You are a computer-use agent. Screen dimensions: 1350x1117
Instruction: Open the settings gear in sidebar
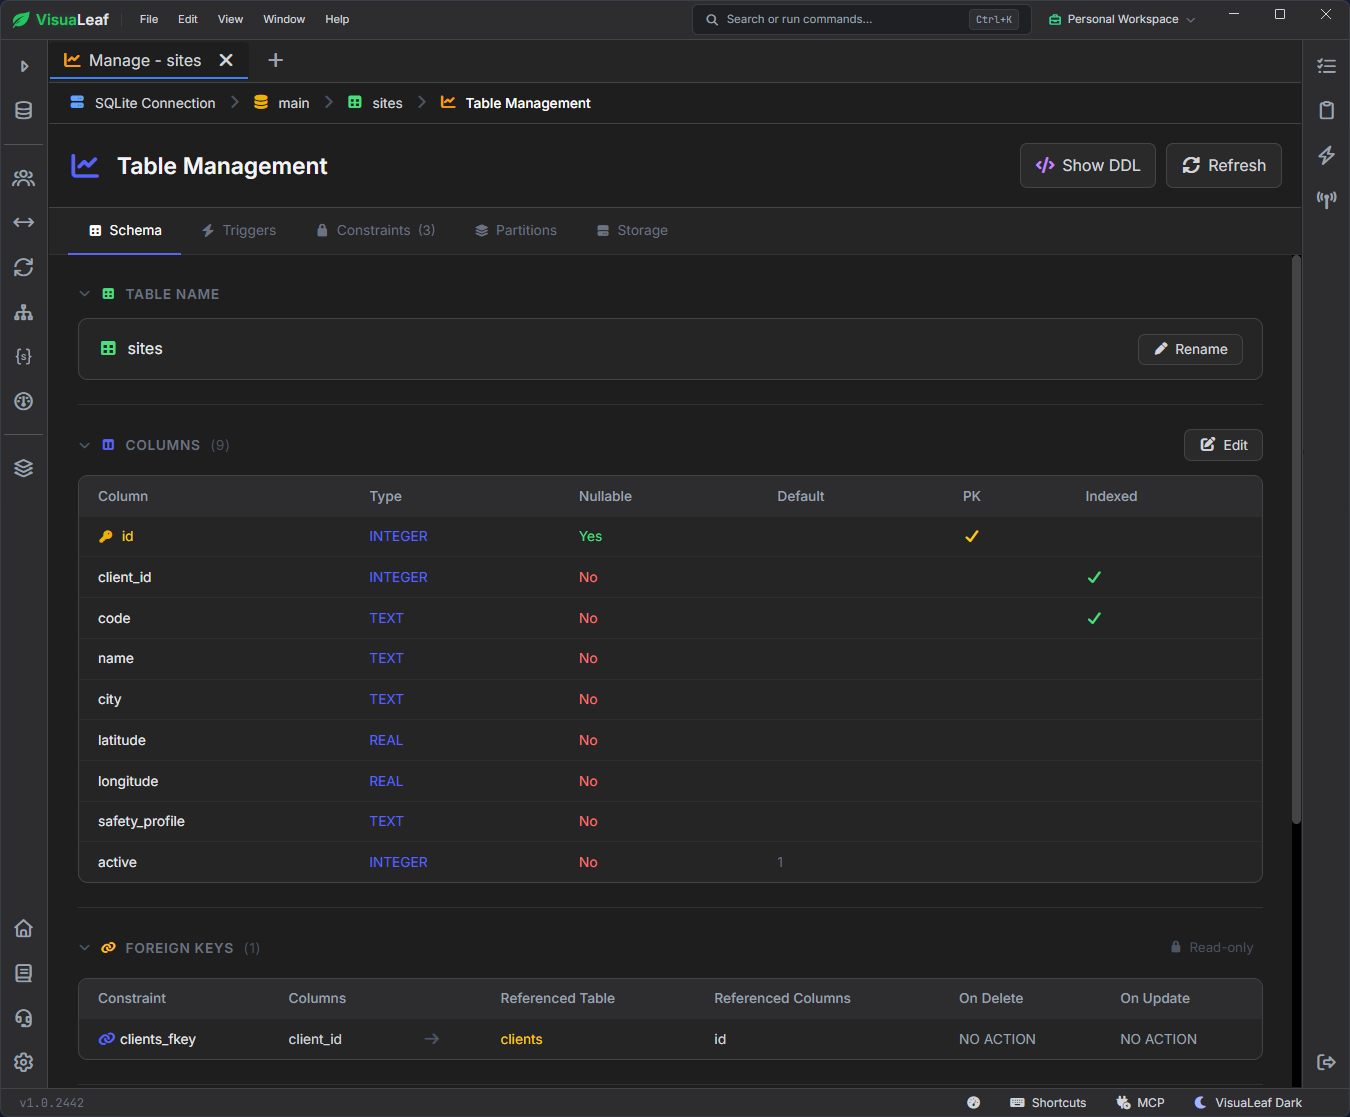coord(24,1062)
